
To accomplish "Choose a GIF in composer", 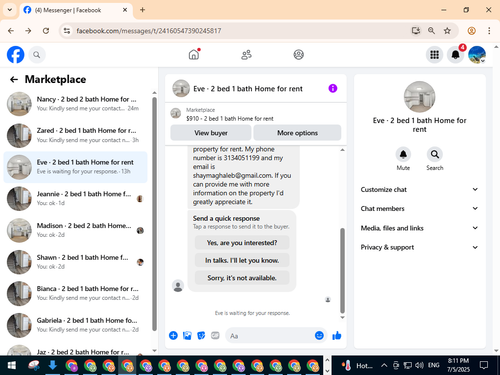I will 215,335.
